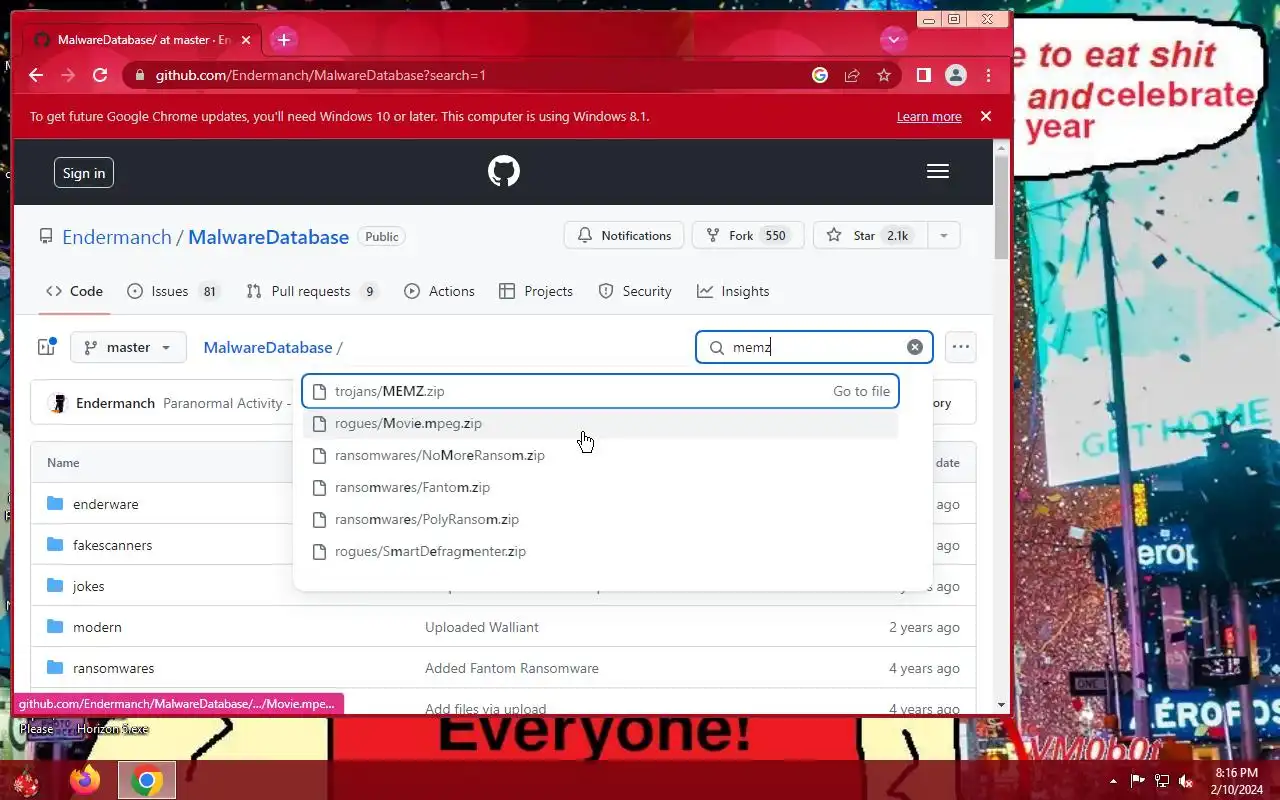Viewport: 1280px width, 800px height.
Task: Click the browser address bar URL
Action: coord(320,75)
